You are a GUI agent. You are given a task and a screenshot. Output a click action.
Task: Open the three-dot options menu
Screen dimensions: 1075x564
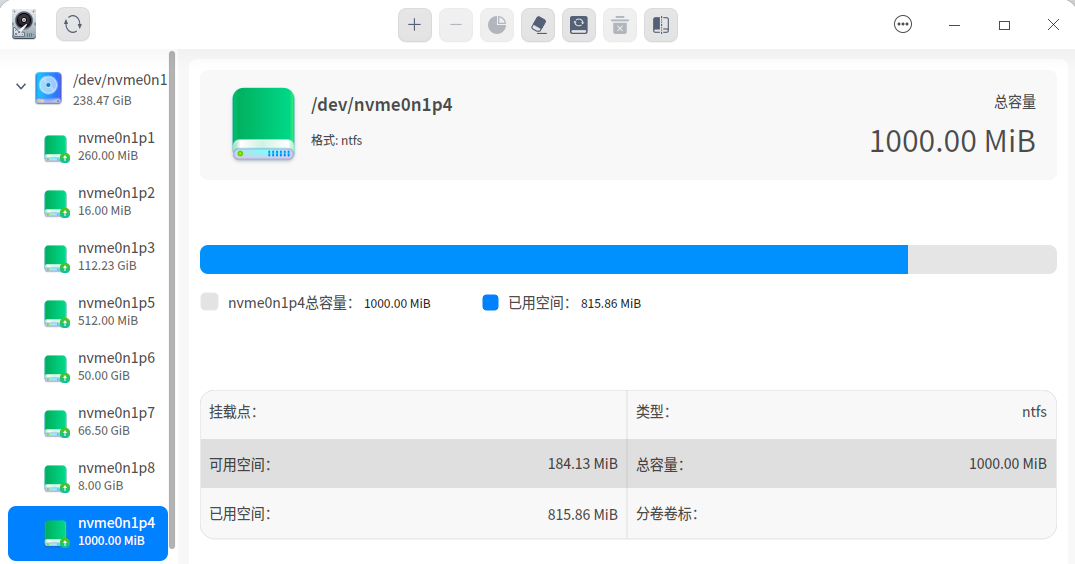pos(903,25)
